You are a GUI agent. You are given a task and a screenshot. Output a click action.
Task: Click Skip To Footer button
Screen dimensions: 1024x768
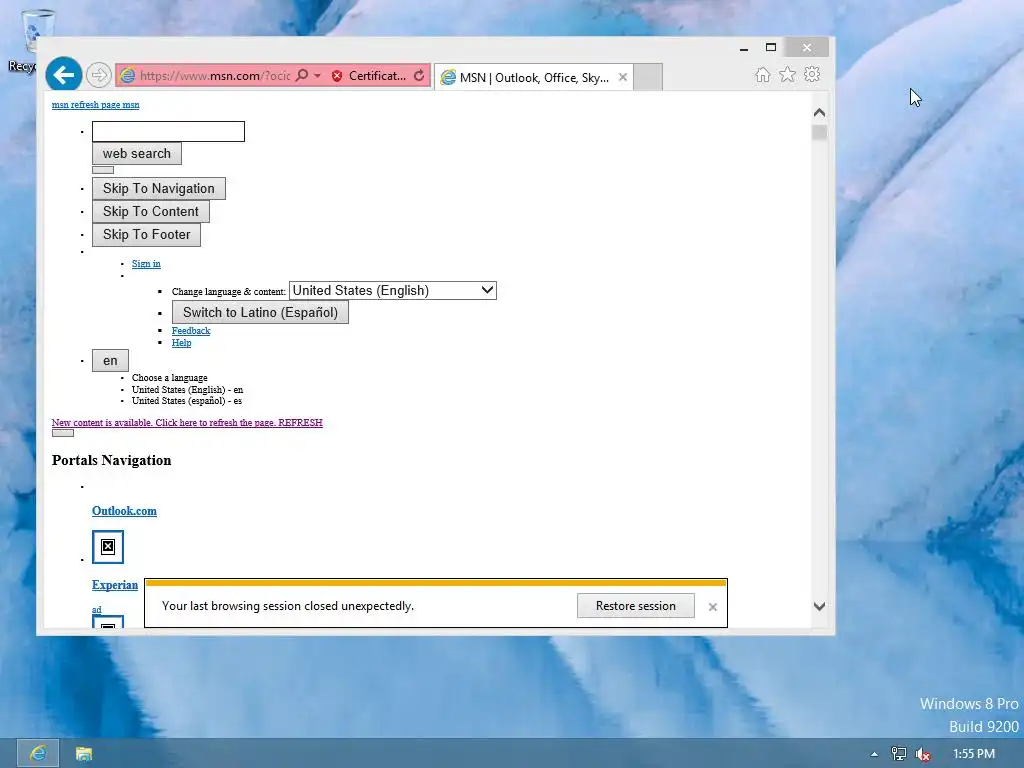click(146, 234)
